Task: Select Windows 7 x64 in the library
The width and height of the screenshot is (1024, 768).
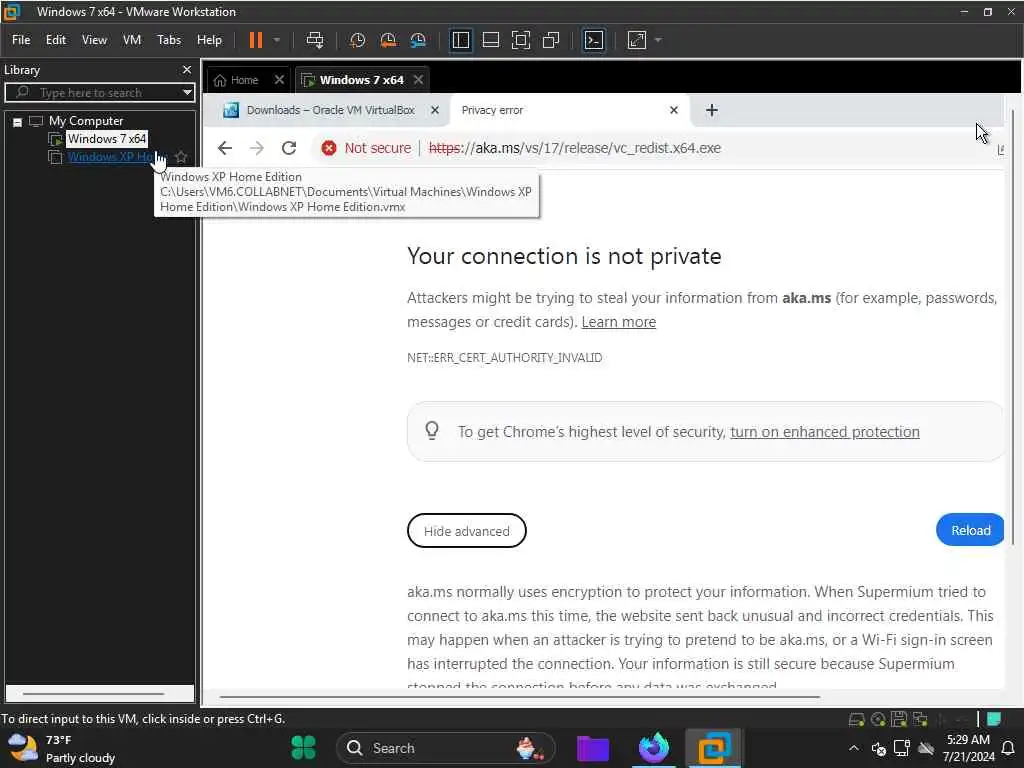Action: coord(106,138)
